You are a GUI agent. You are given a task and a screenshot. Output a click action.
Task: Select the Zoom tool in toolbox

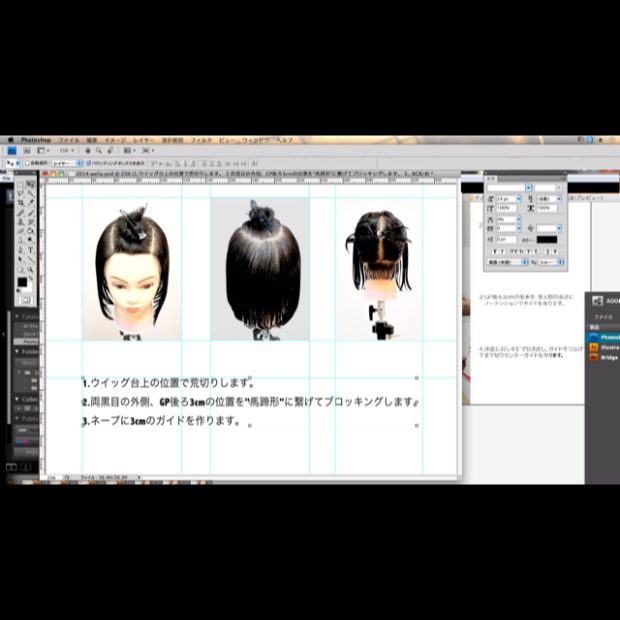[x=30, y=270]
